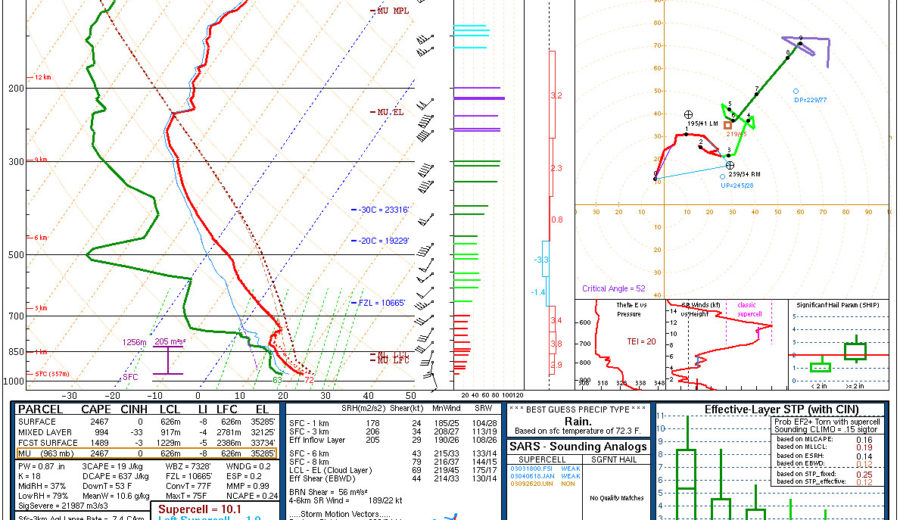
Task: Click the FZL = 10665' label on skew-T
Action: pos(378,303)
